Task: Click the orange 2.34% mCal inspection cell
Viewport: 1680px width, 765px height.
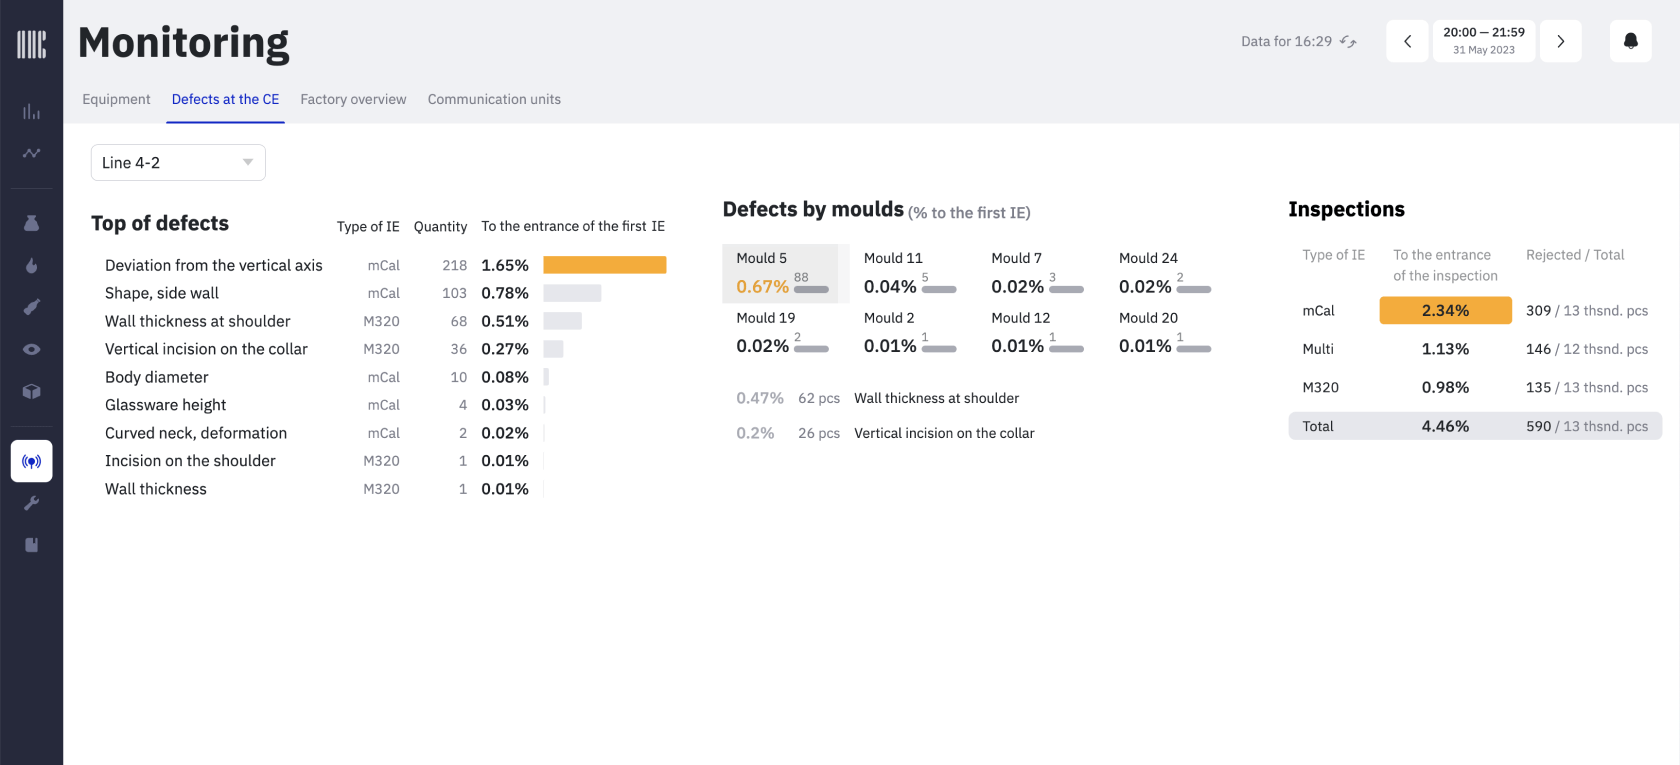Action: [x=1445, y=311]
